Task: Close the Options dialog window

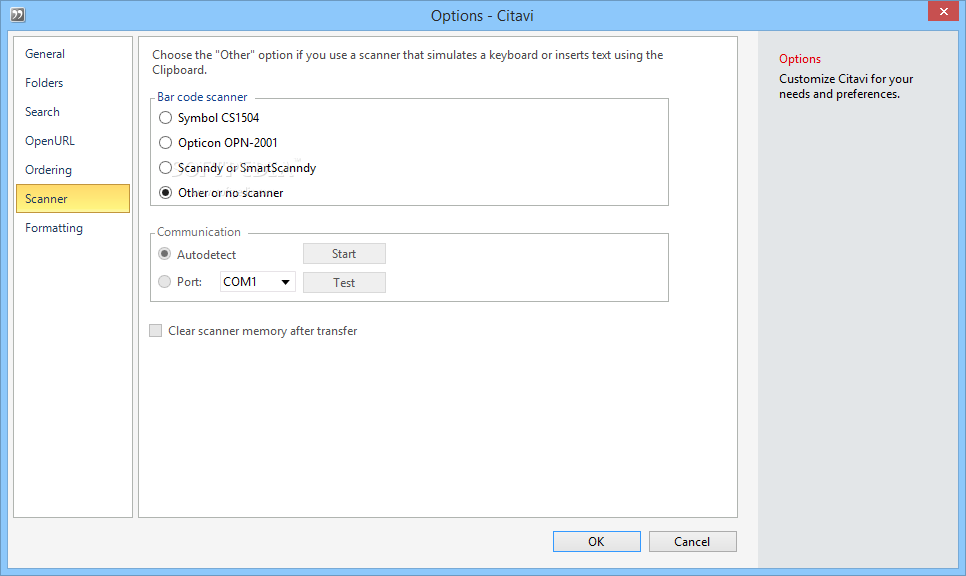Action: pos(943,12)
